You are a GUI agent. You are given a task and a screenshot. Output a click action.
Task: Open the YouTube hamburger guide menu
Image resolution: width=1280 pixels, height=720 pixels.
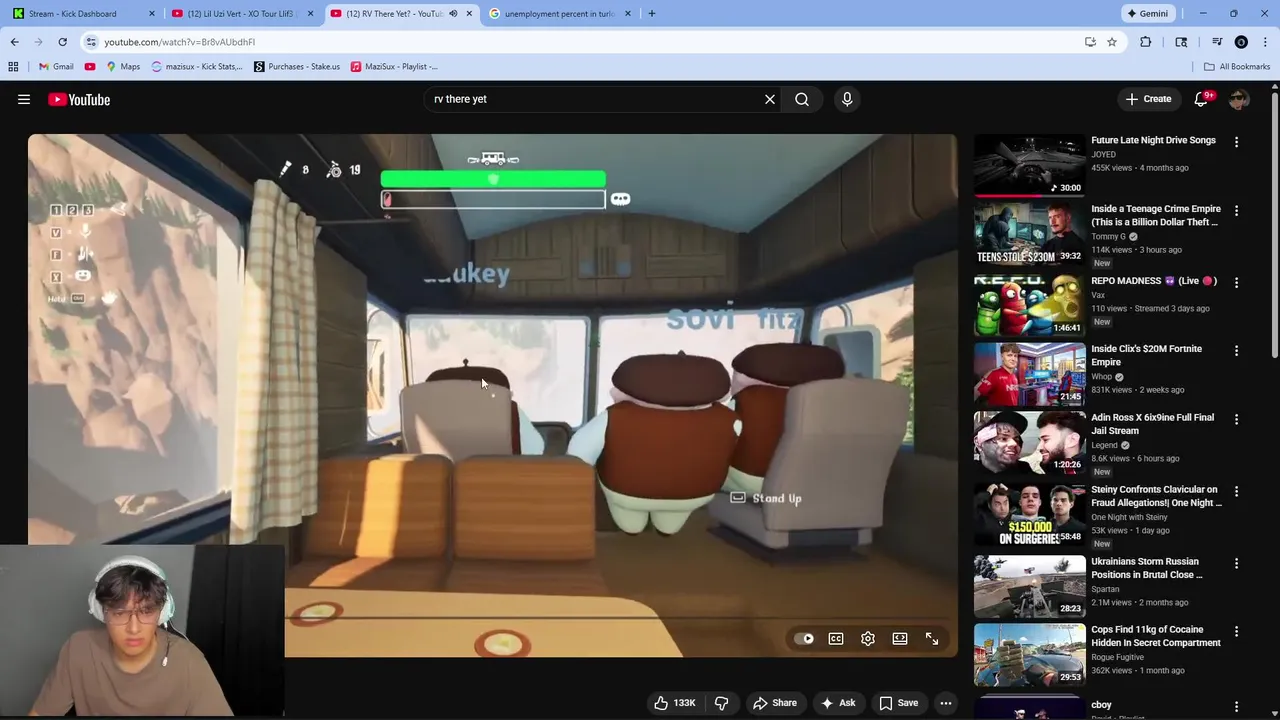(24, 99)
